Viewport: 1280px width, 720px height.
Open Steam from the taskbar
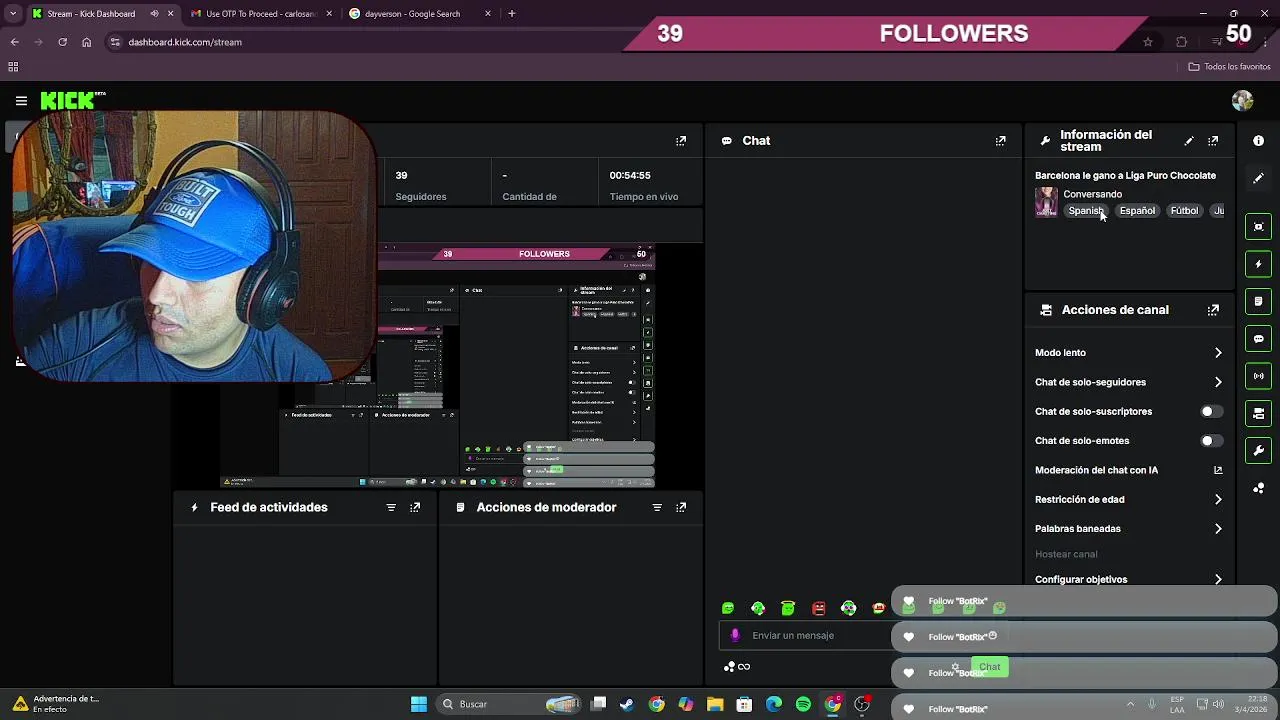pos(627,704)
